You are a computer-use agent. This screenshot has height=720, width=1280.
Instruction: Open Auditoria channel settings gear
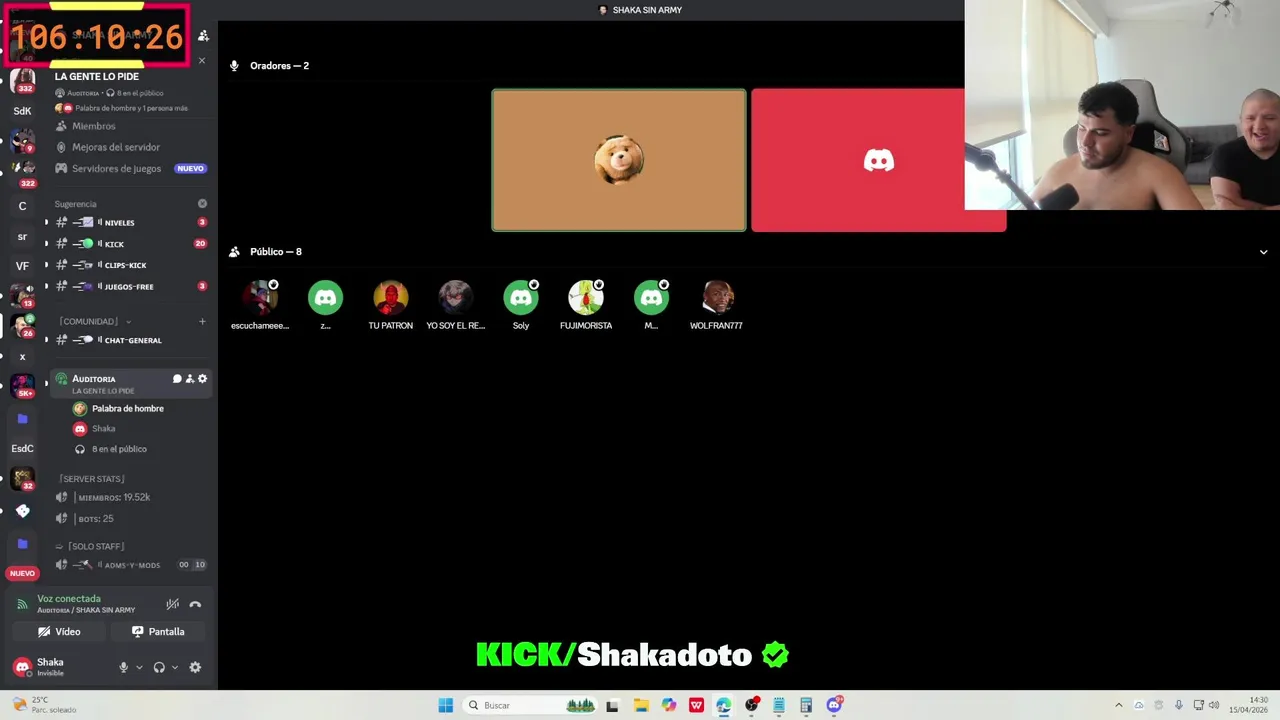tap(202, 379)
